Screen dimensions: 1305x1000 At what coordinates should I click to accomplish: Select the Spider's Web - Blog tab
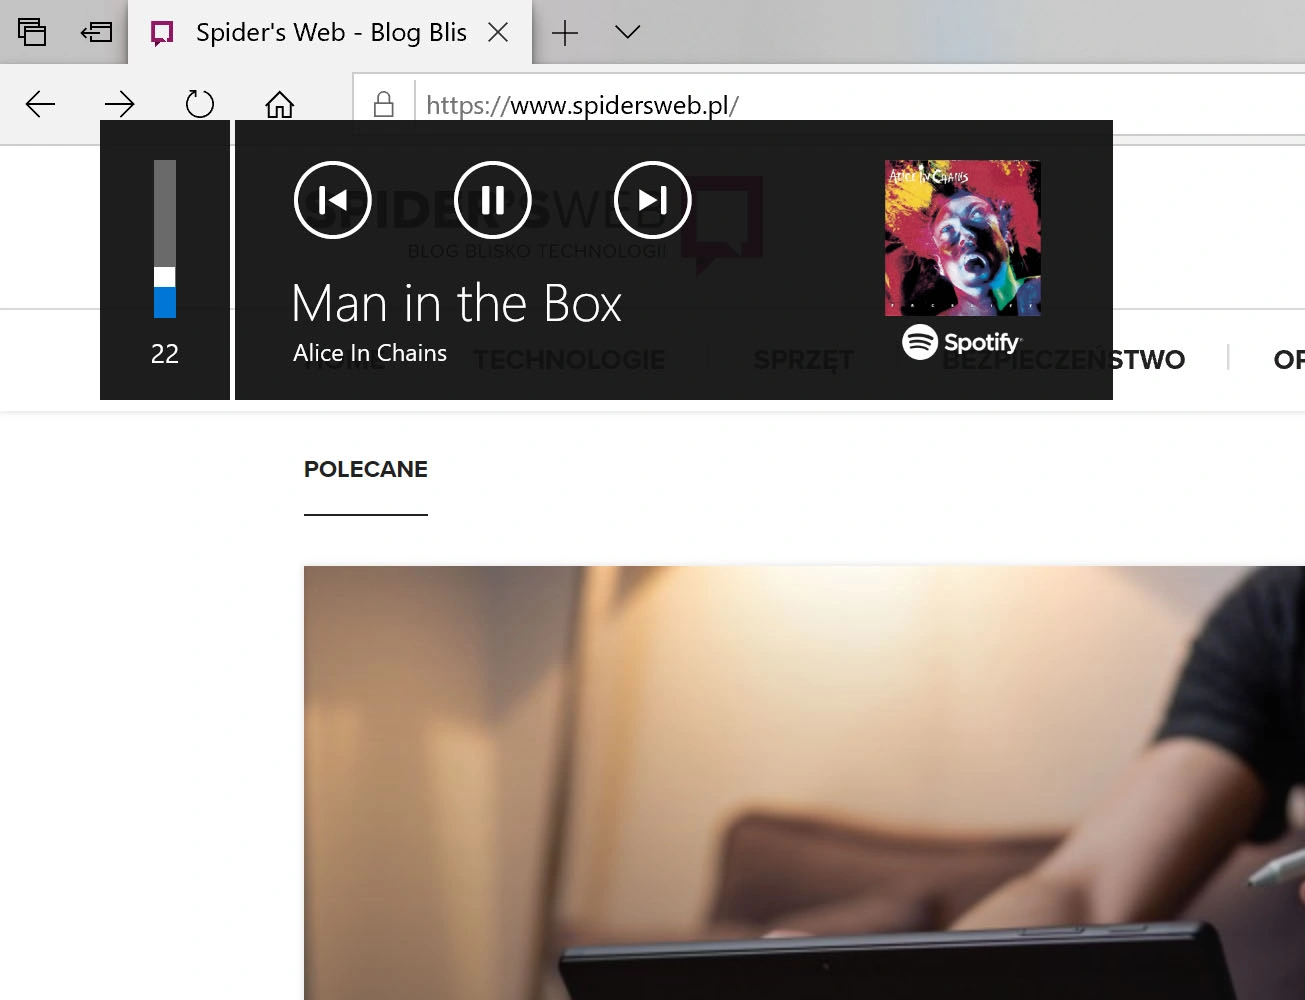(330, 33)
